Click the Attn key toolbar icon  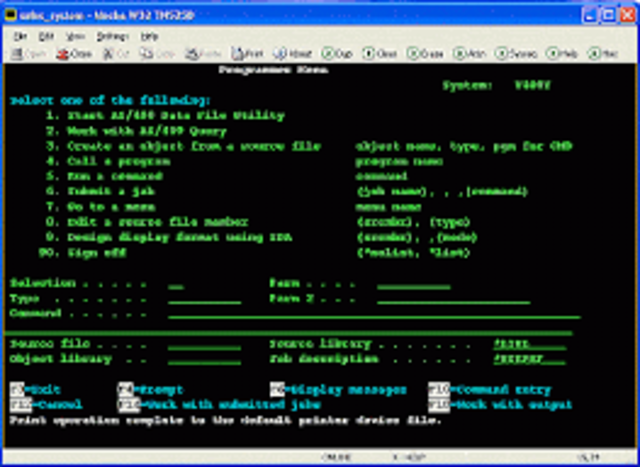point(469,53)
